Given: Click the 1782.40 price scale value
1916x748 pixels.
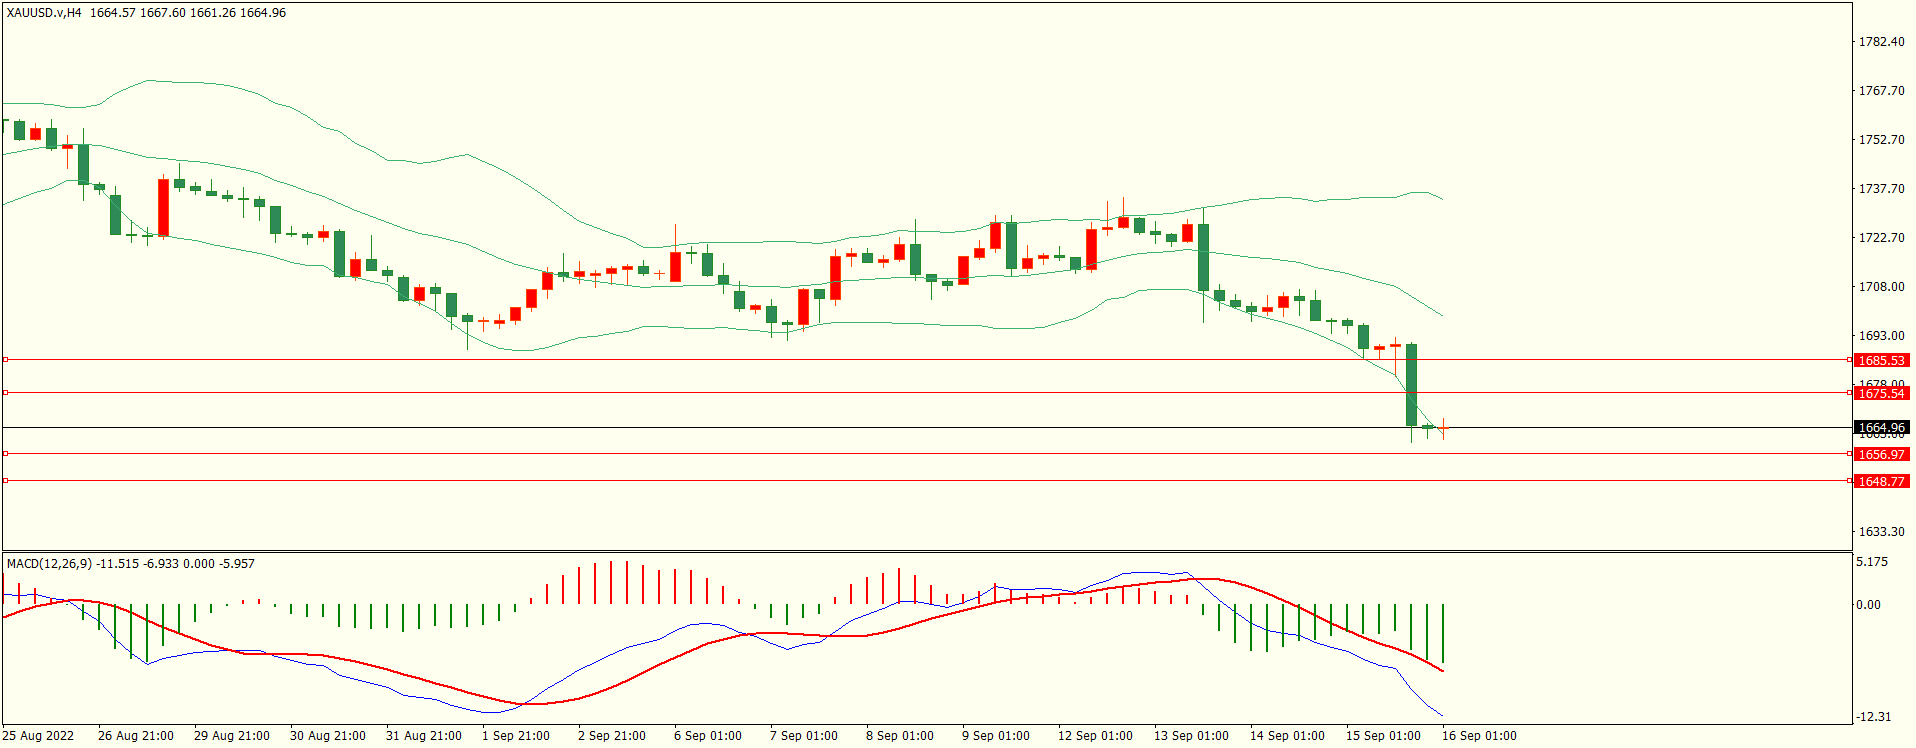Looking at the screenshot, I should coord(1881,42).
